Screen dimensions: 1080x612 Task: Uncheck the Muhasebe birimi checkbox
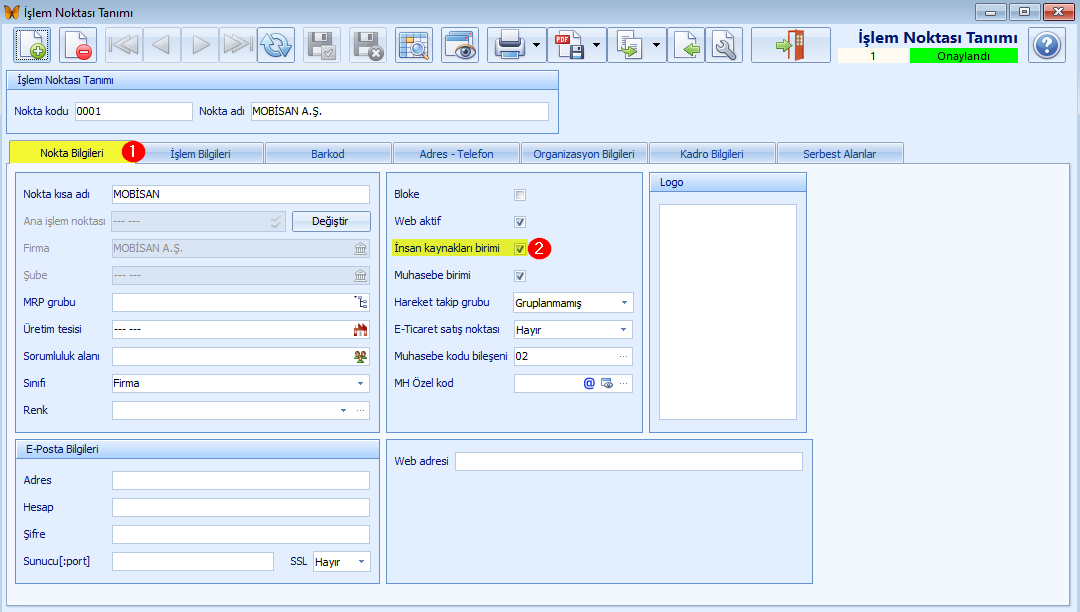(520, 276)
